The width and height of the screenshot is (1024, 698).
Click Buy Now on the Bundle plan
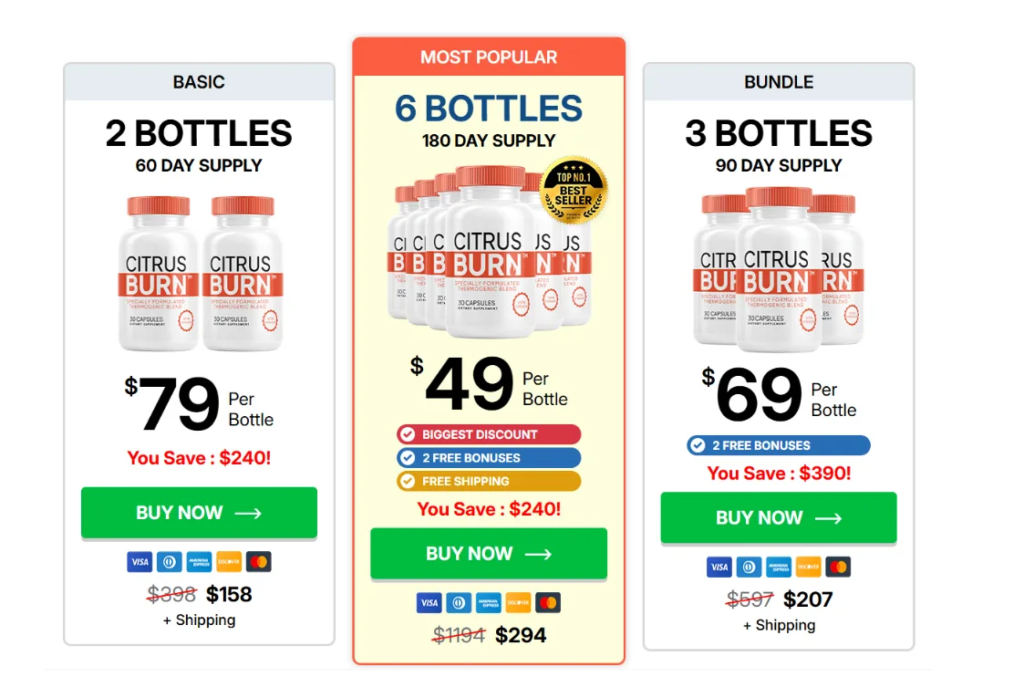pyautogui.click(x=778, y=518)
